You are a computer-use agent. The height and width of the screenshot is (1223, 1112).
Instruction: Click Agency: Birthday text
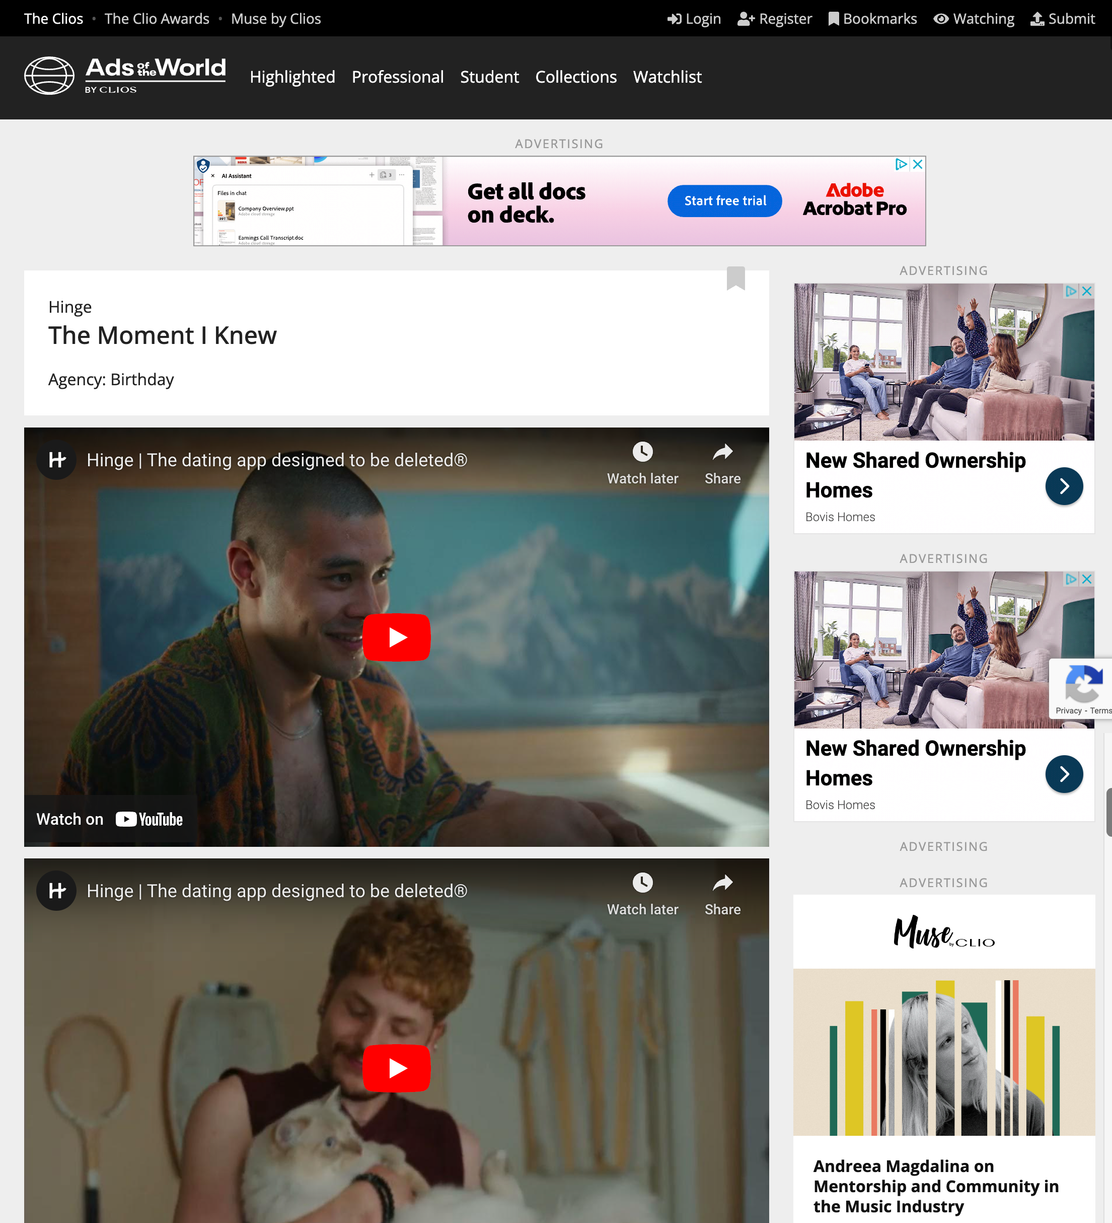click(111, 379)
